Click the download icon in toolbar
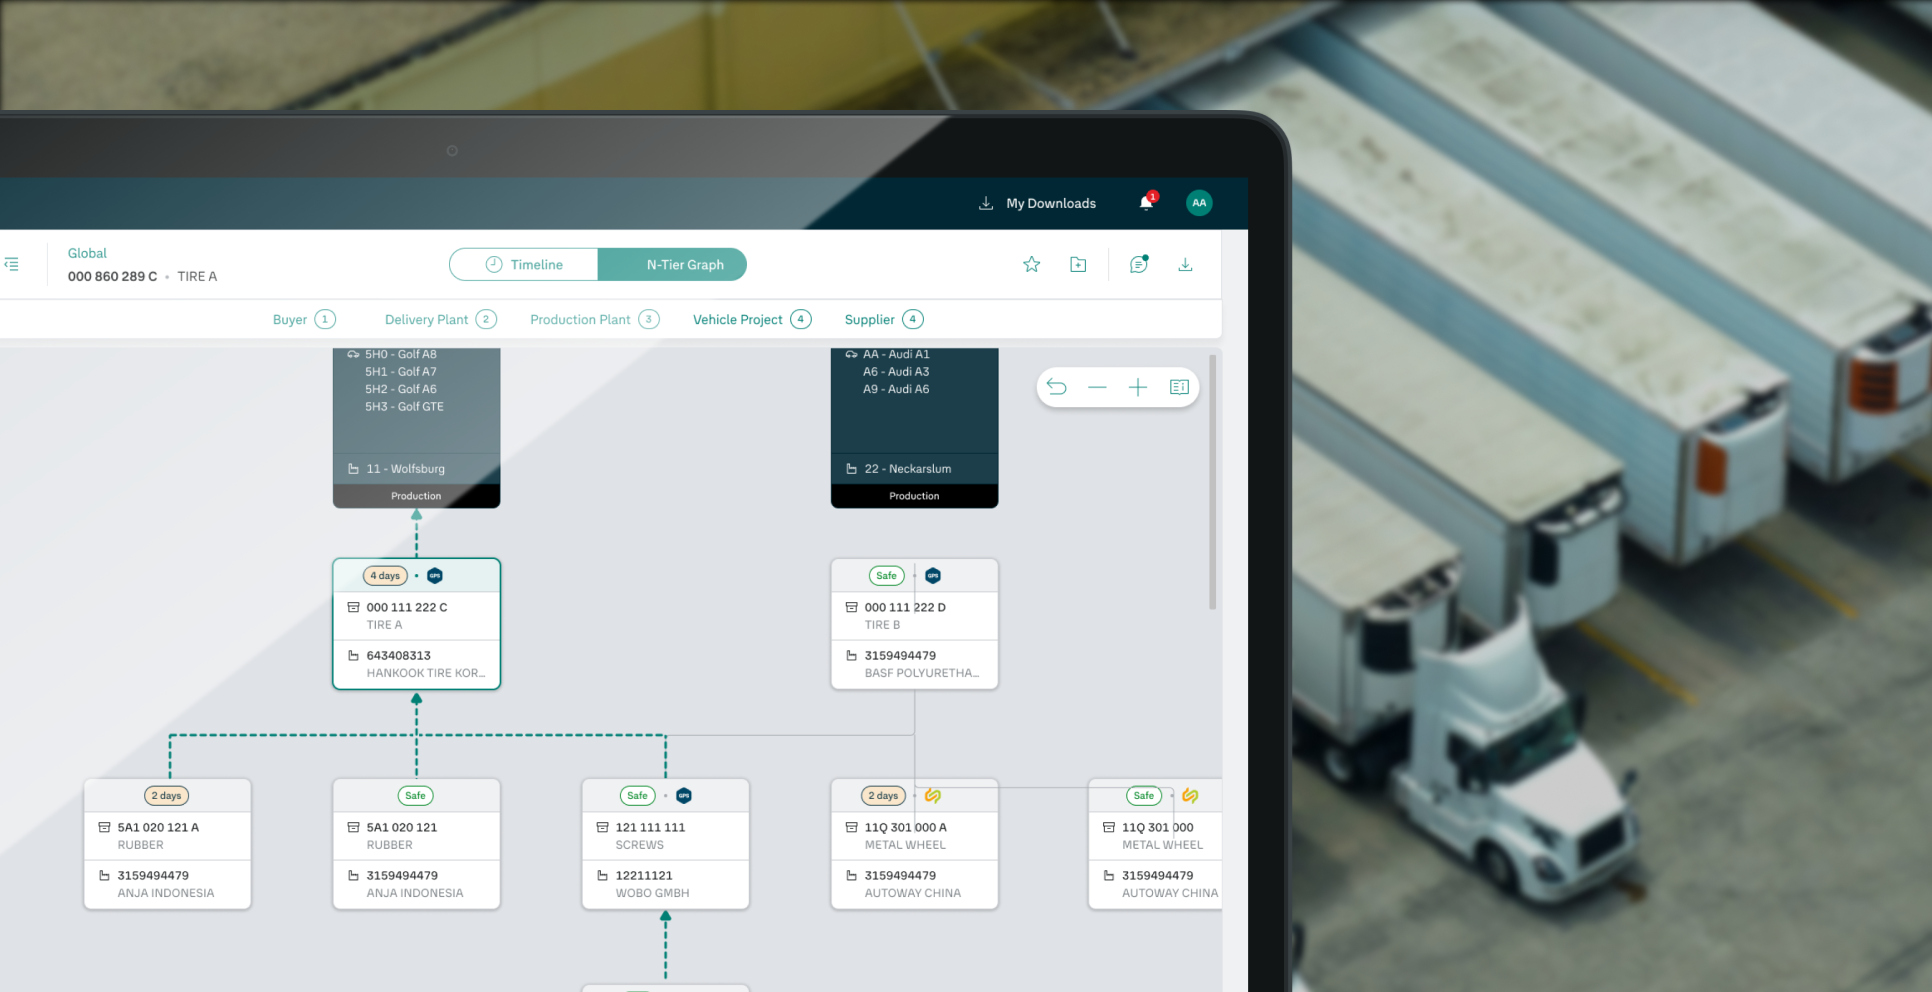Screen dimensions: 1932x992 click(1185, 265)
